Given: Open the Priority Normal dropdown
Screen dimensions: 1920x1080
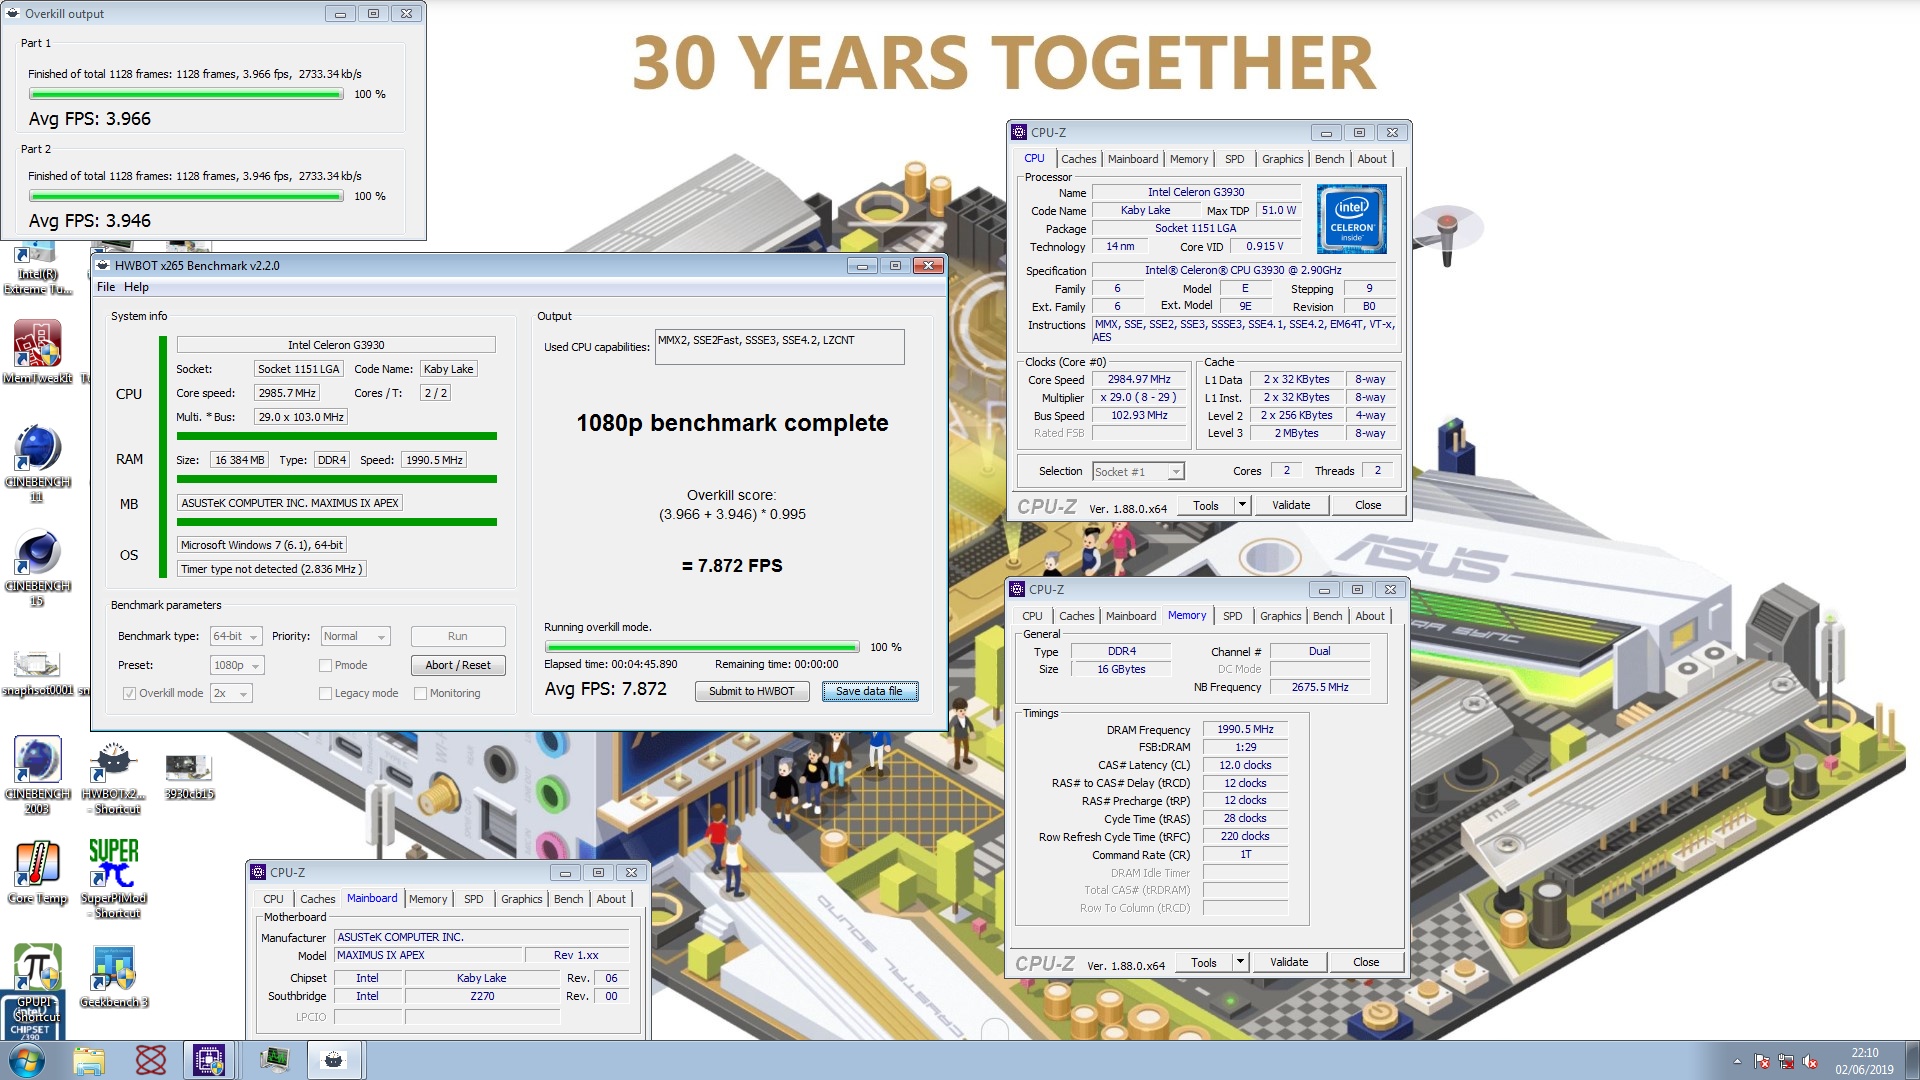Looking at the screenshot, I should pyautogui.click(x=355, y=637).
